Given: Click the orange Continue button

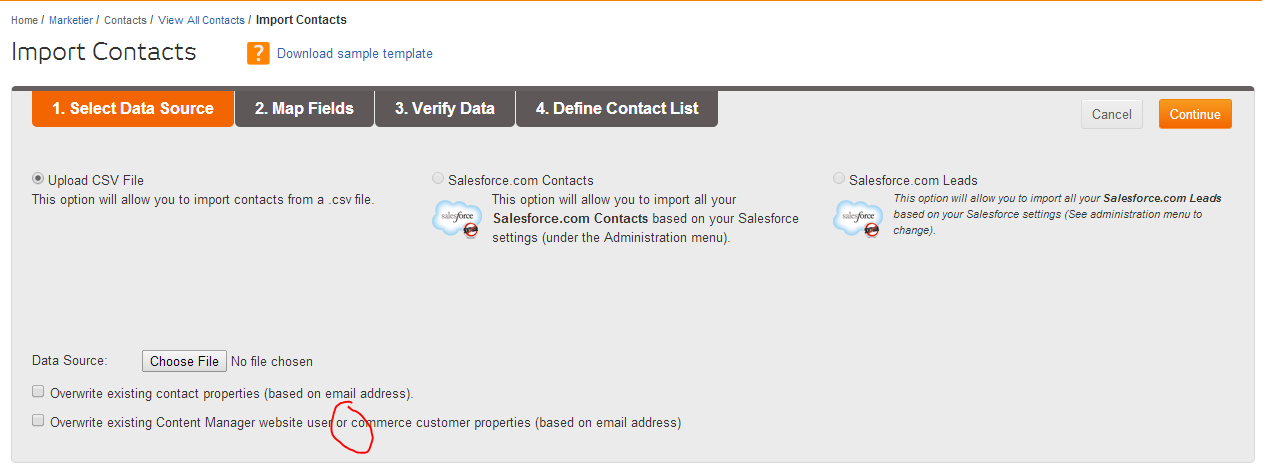Looking at the screenshot, I should [1195, 114].
